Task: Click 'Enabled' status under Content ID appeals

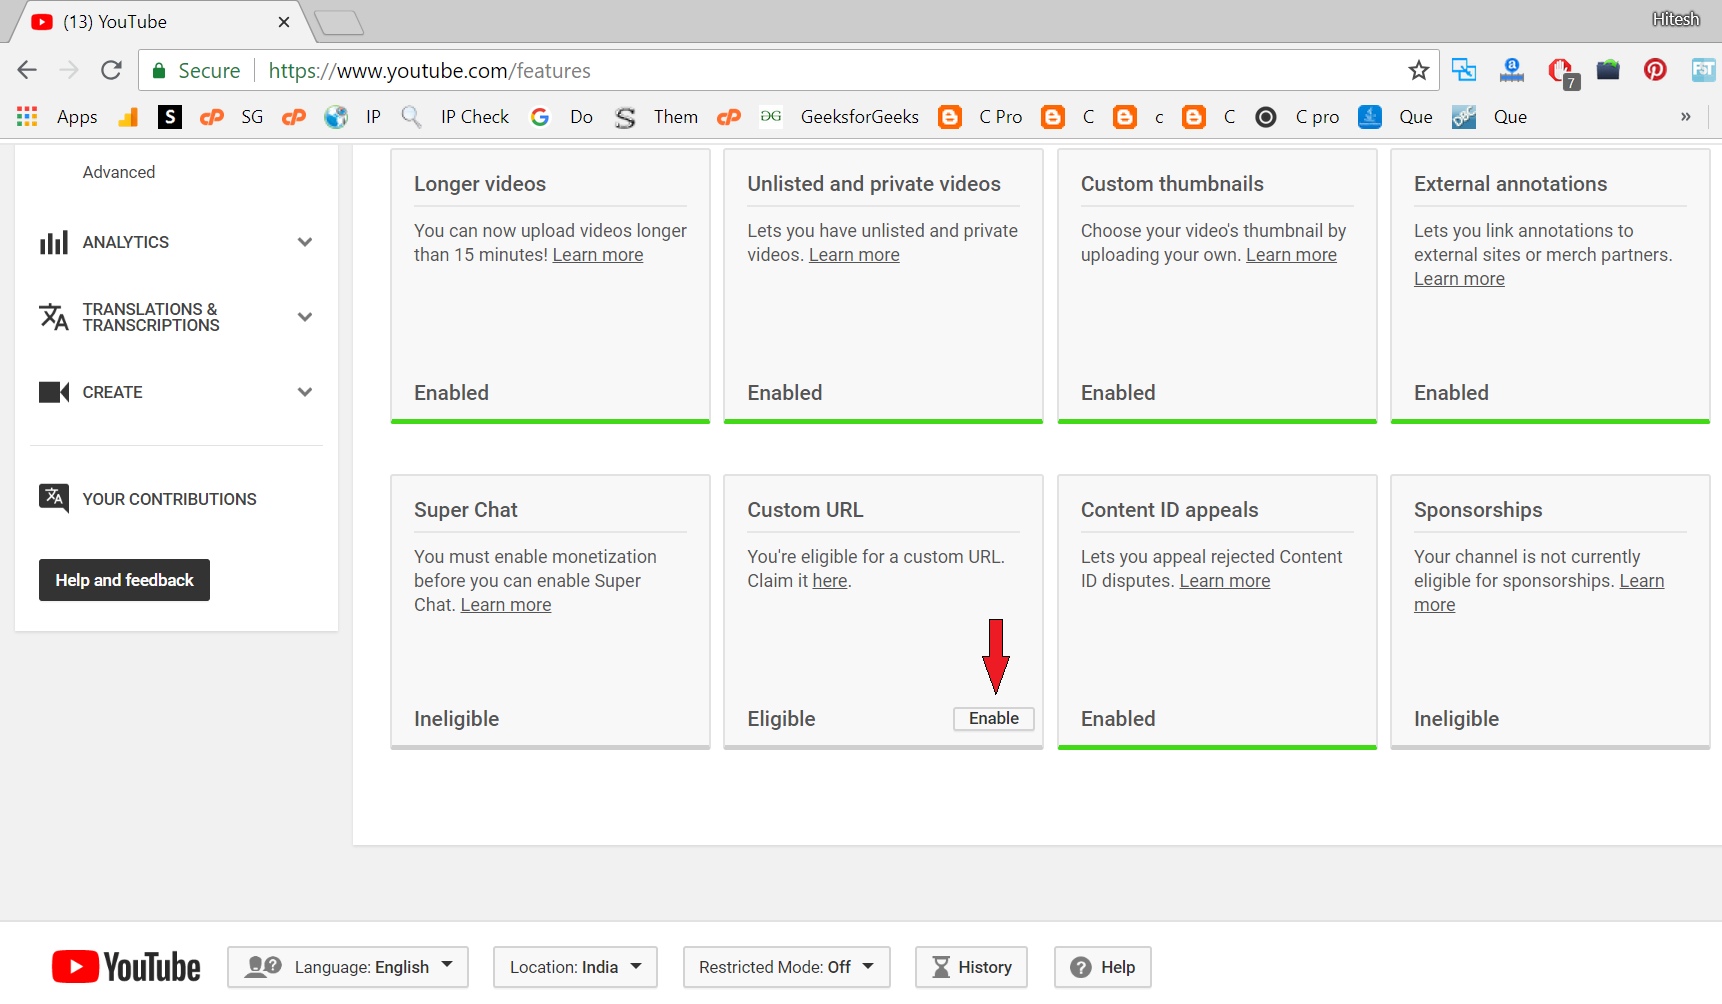Action: pyautogui.click(x=1118, y=719)
